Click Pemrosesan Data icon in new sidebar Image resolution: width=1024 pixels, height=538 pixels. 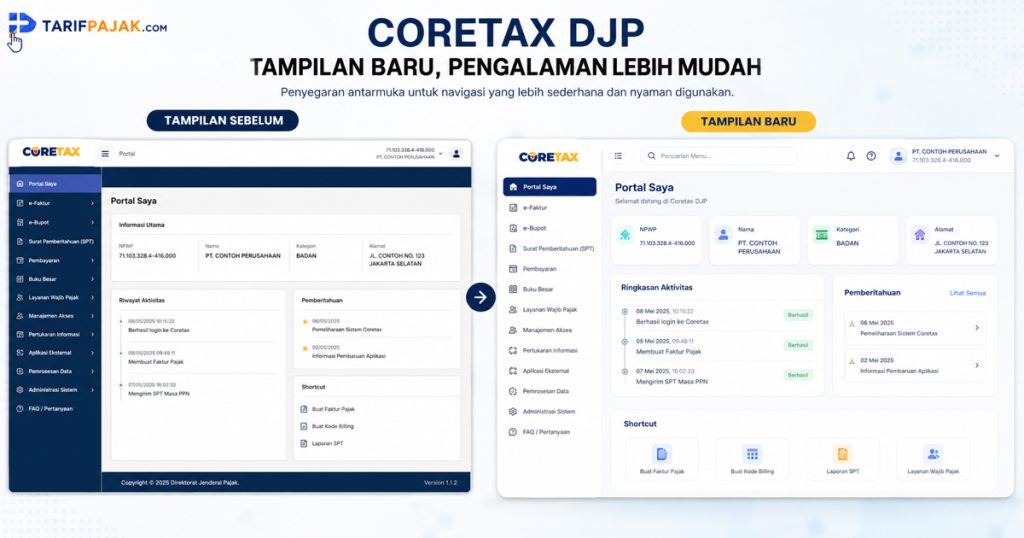(513, 392)
